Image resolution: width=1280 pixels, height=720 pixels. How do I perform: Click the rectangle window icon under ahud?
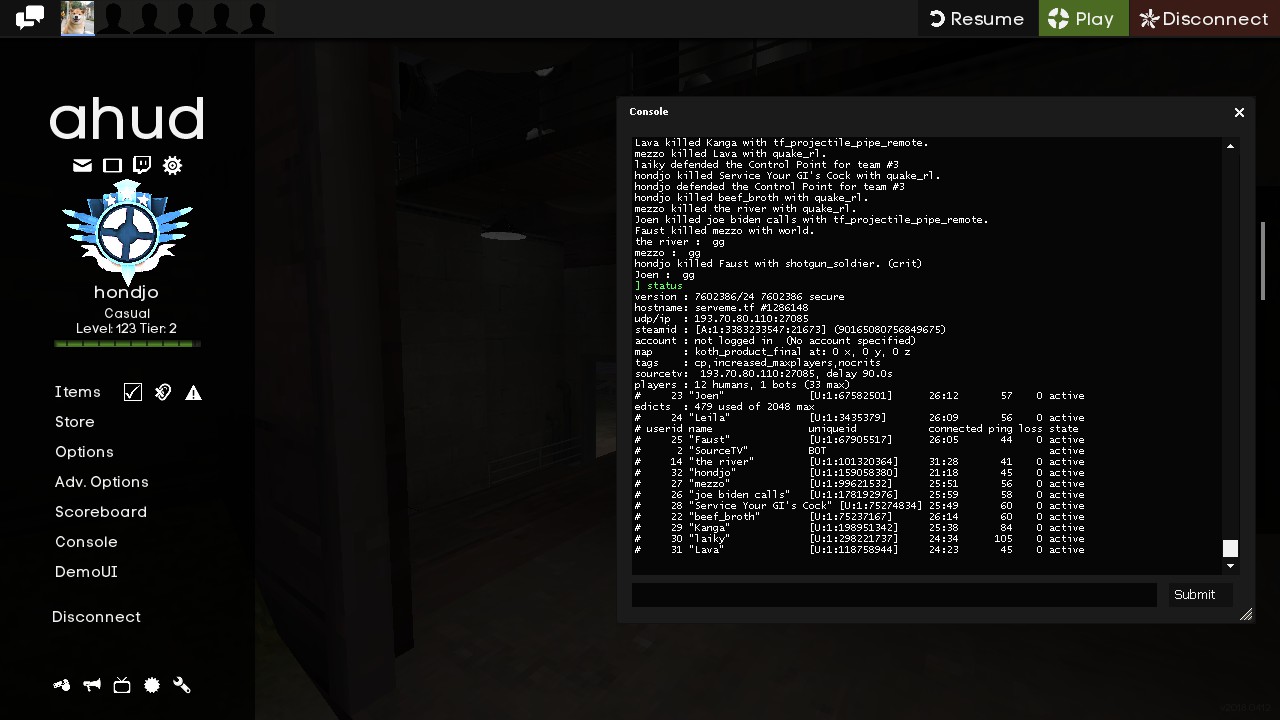tap(112, 165)
